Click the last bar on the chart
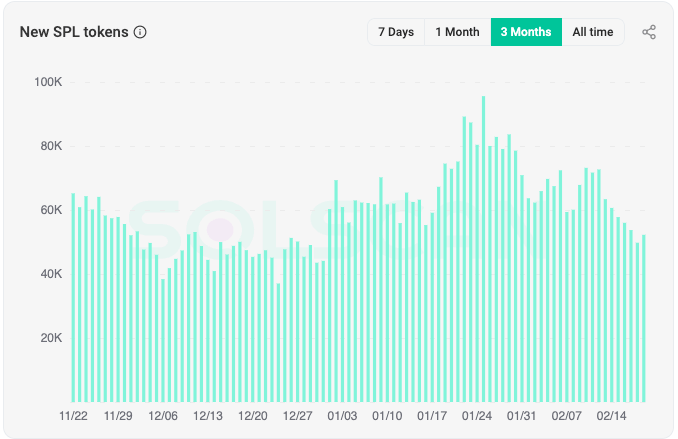Viewport: 678px width, 439px height. pyautogui.click(x=644, y=318)
